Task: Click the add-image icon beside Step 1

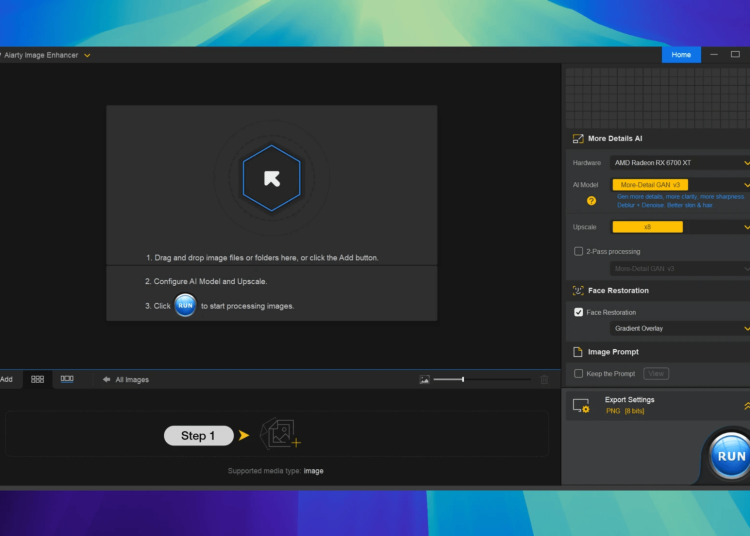Action: tap(280, 434)
